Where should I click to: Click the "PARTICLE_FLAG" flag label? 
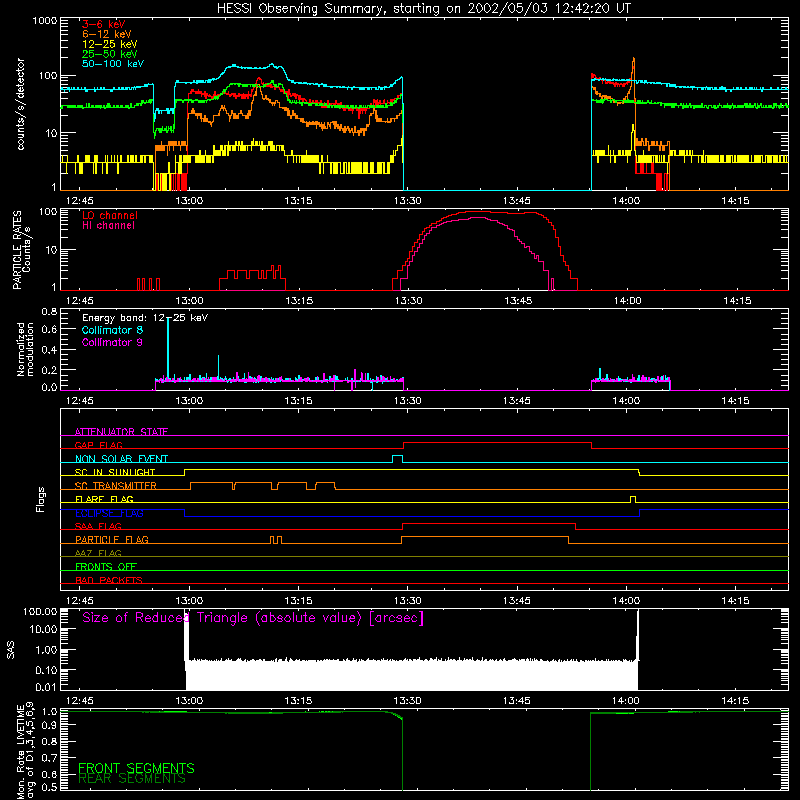coord(112,540)
